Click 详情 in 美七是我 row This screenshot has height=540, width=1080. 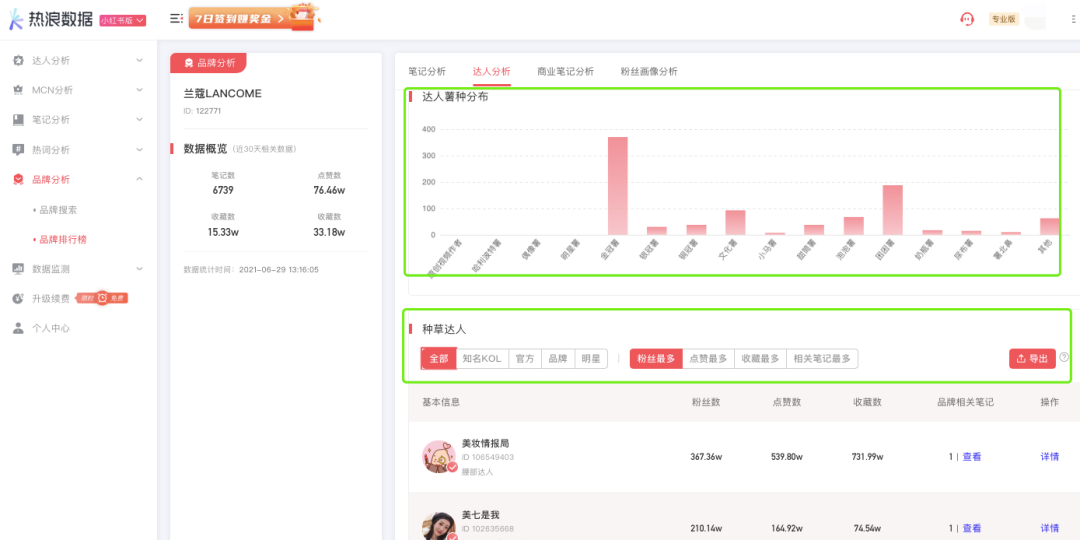[1050, 528]
